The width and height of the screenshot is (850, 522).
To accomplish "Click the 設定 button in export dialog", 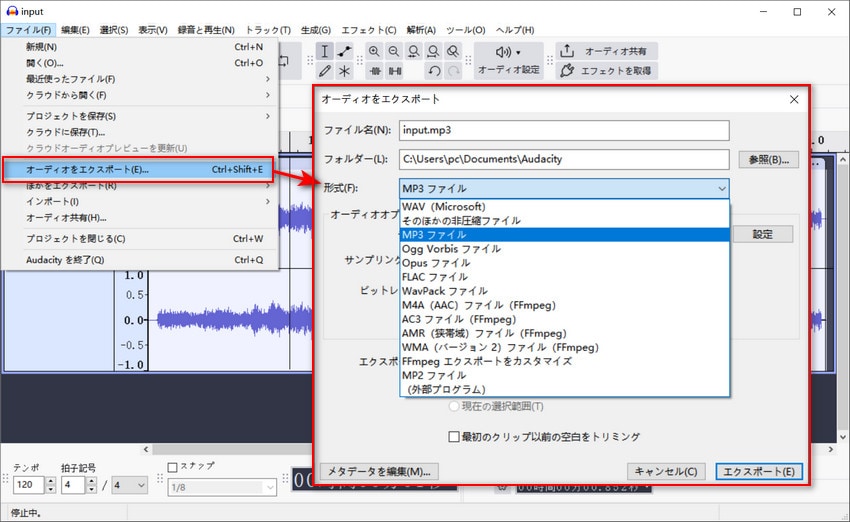I will point(763,234).
